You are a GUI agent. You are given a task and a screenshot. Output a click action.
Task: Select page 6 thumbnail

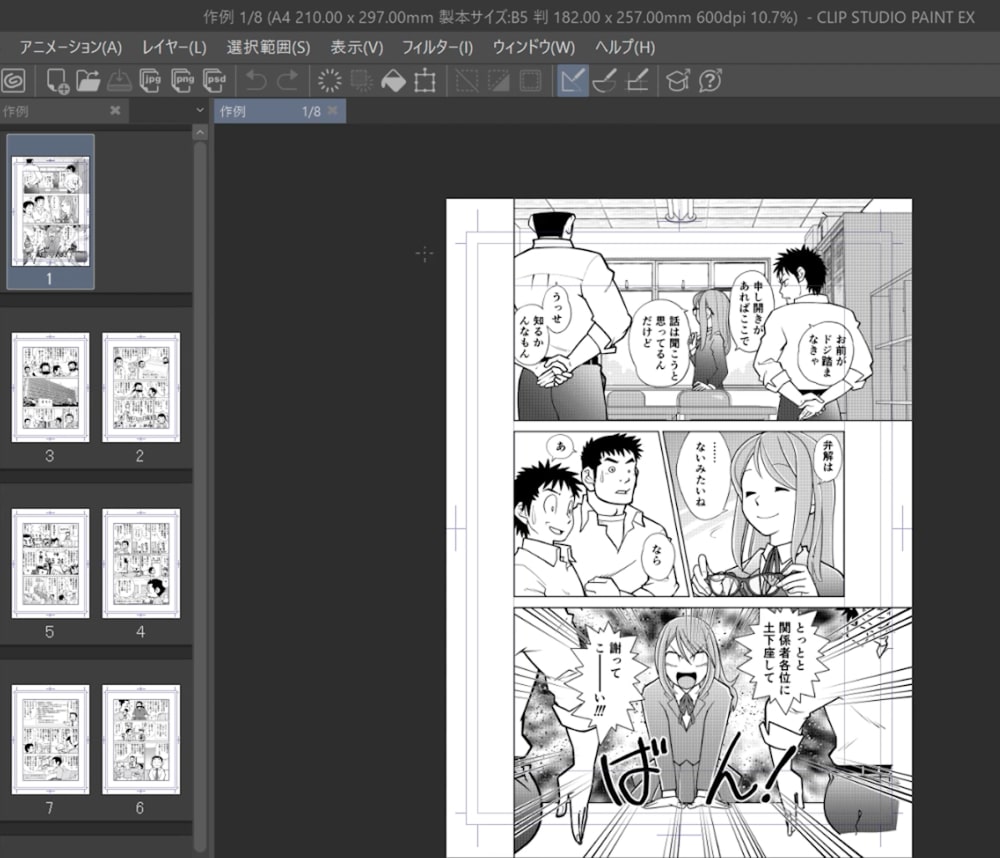pos(141,739)
